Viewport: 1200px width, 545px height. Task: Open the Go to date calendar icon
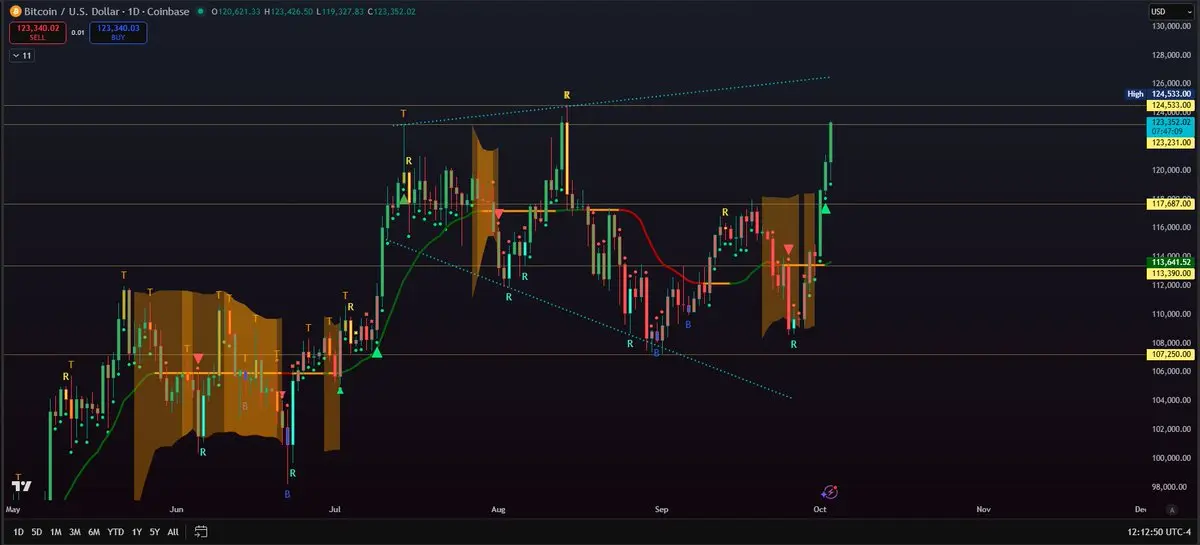pos(201,531)
